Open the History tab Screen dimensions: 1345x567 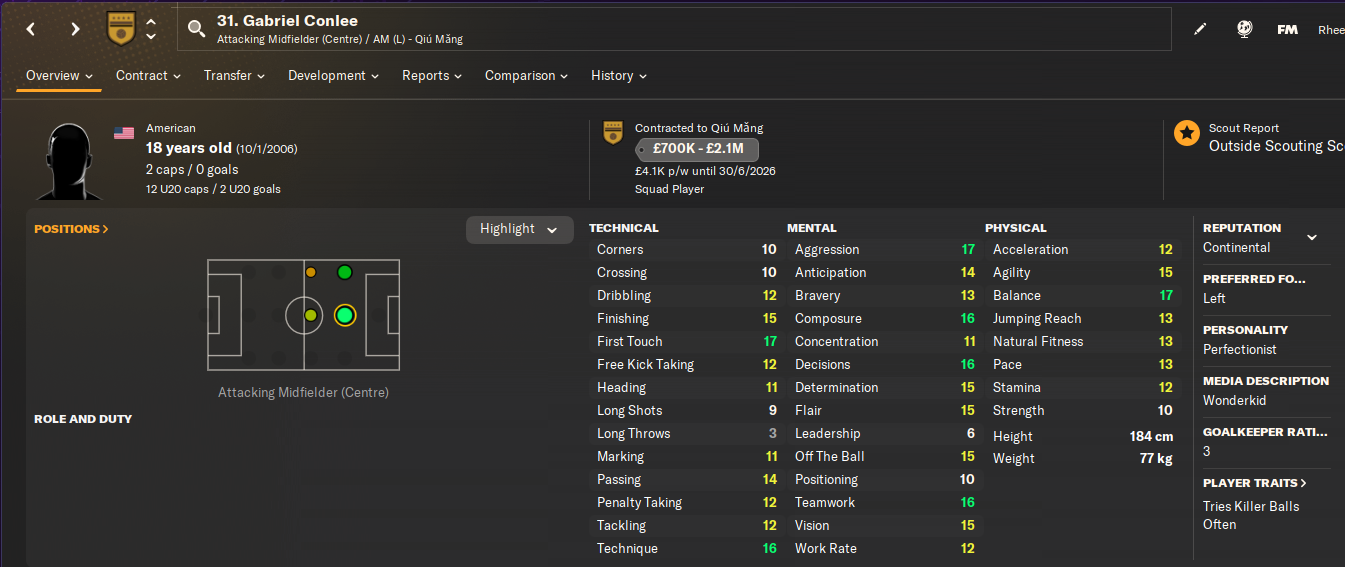tap(618, 76)
